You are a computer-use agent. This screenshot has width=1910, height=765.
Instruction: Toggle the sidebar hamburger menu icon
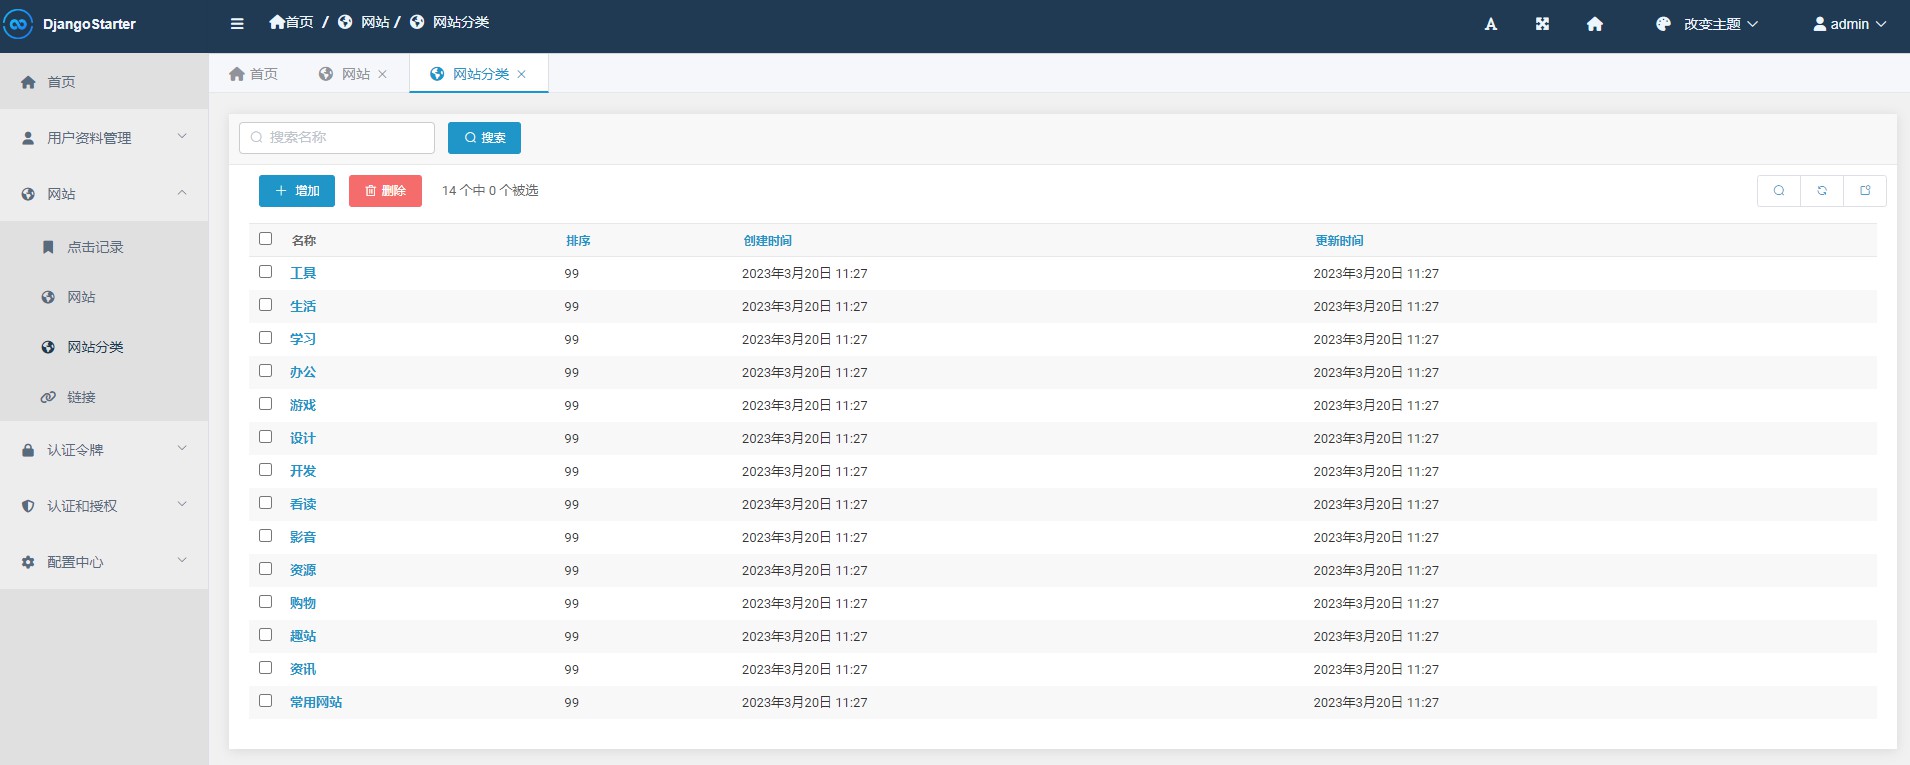click(x=237, y=24)
